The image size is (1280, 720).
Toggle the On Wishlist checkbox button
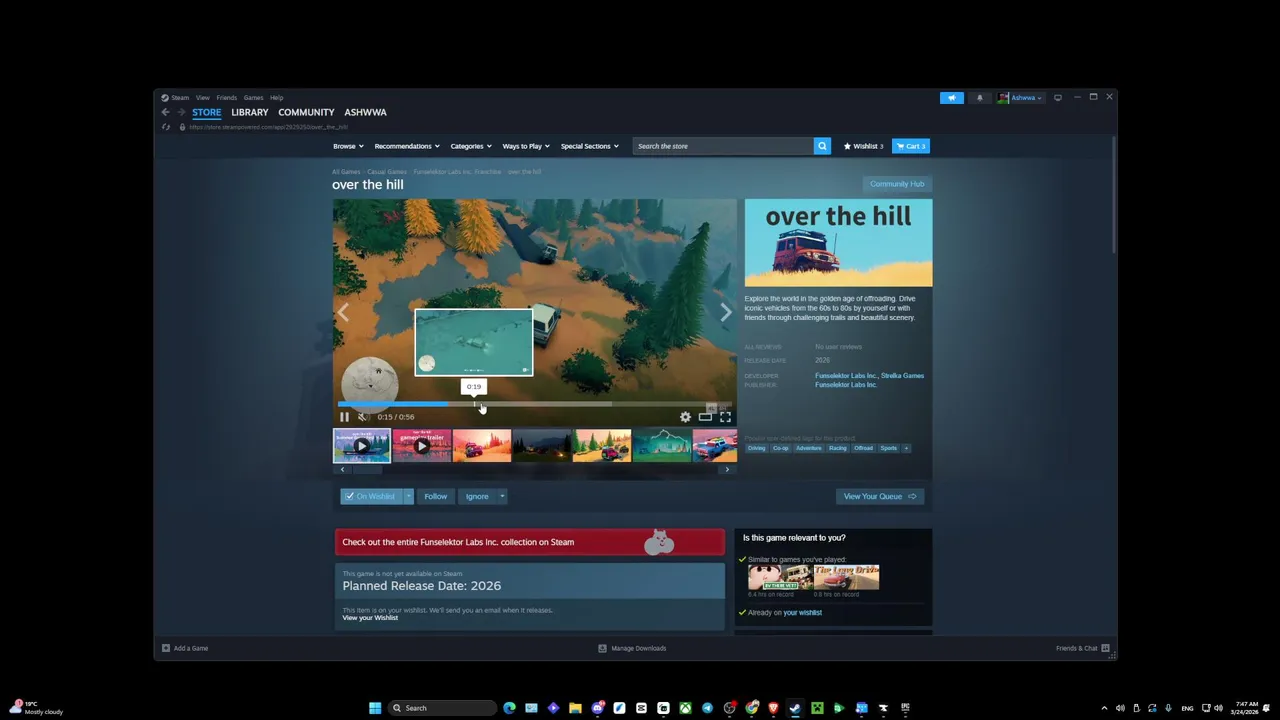[x=371, y=496]
